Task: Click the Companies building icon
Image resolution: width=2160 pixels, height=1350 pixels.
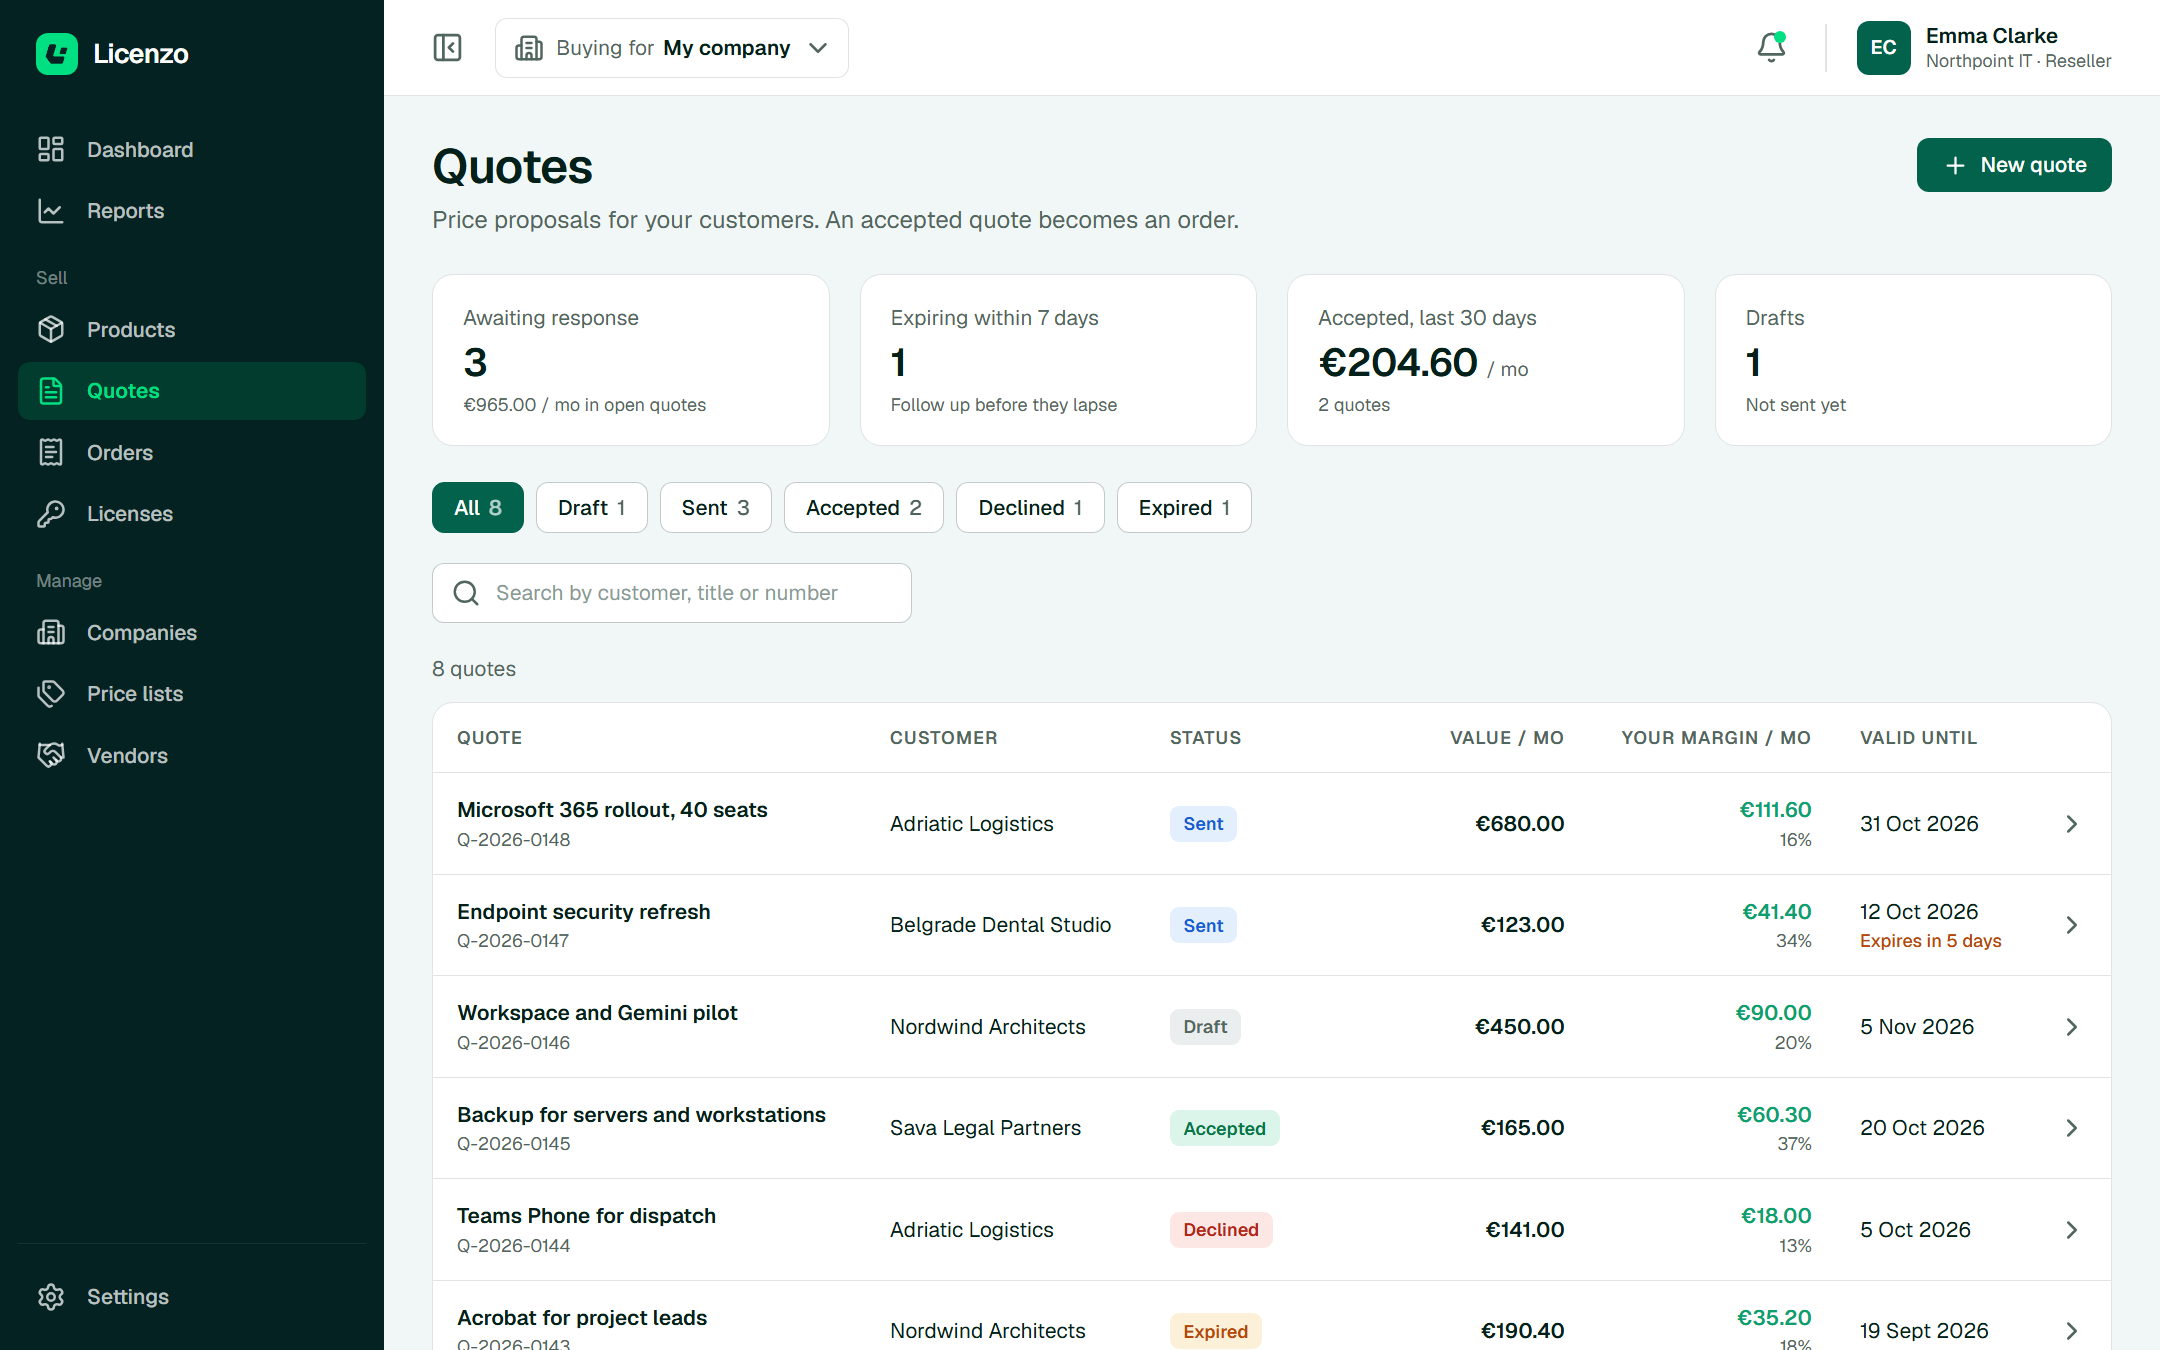Action: point(51,633)
